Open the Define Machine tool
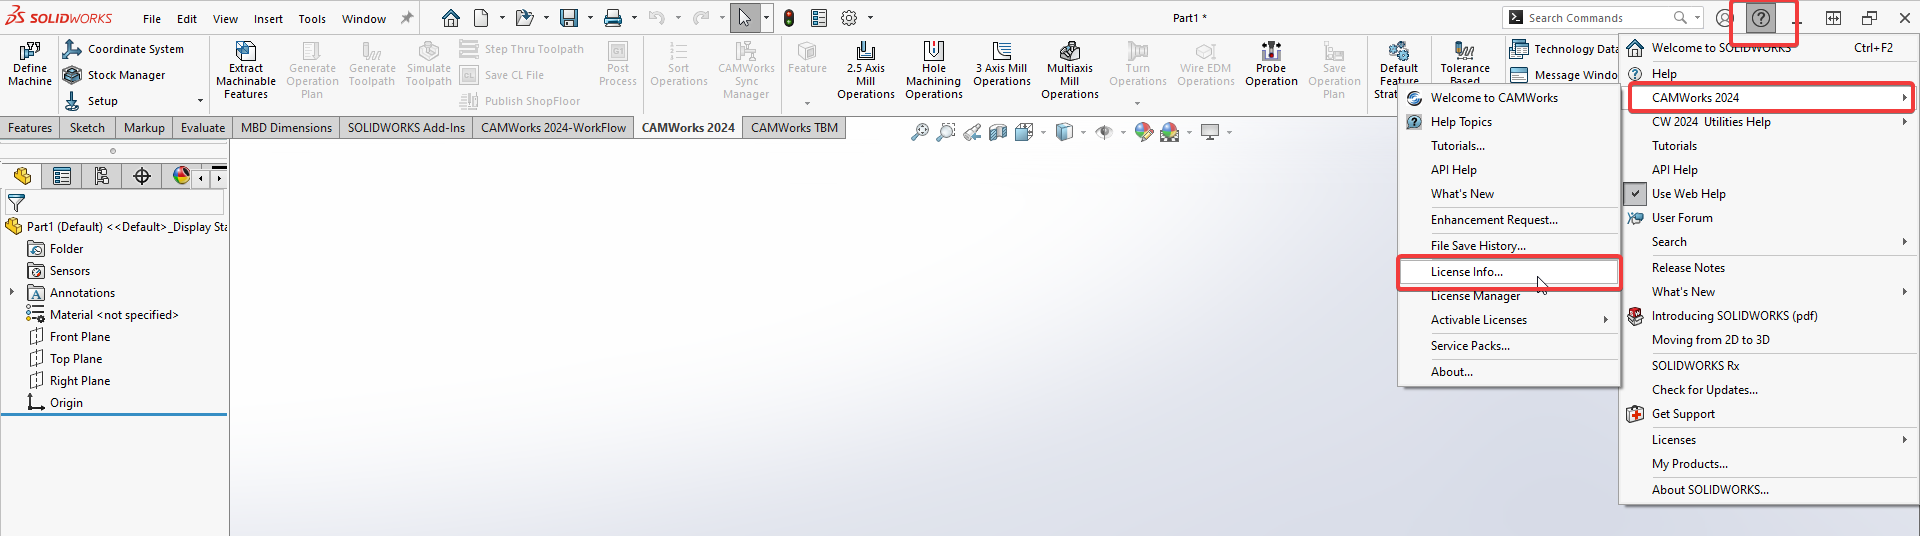Image resolution: width=1920 pixels, height=536 pixels. tap(30, 64)
